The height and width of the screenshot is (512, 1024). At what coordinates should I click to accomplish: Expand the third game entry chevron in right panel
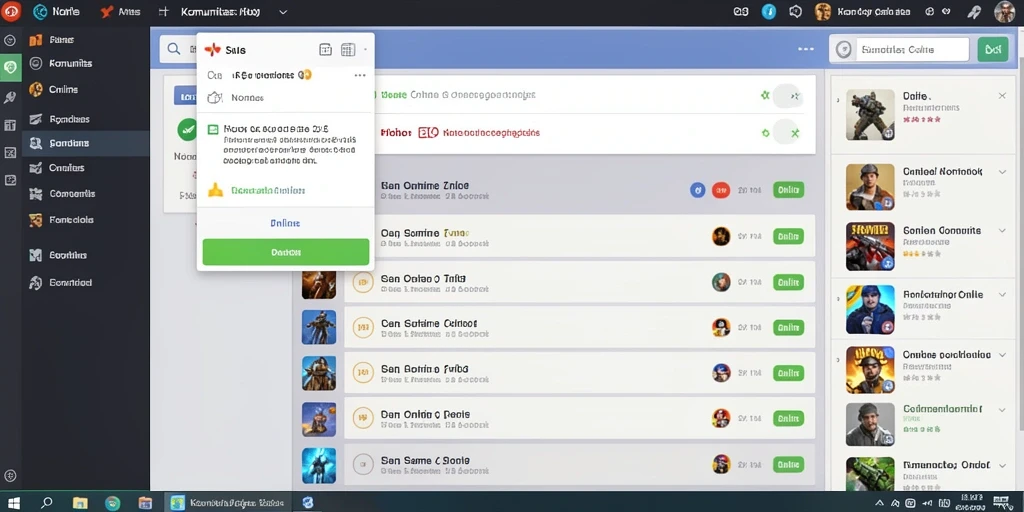[x=1002, y=231]
